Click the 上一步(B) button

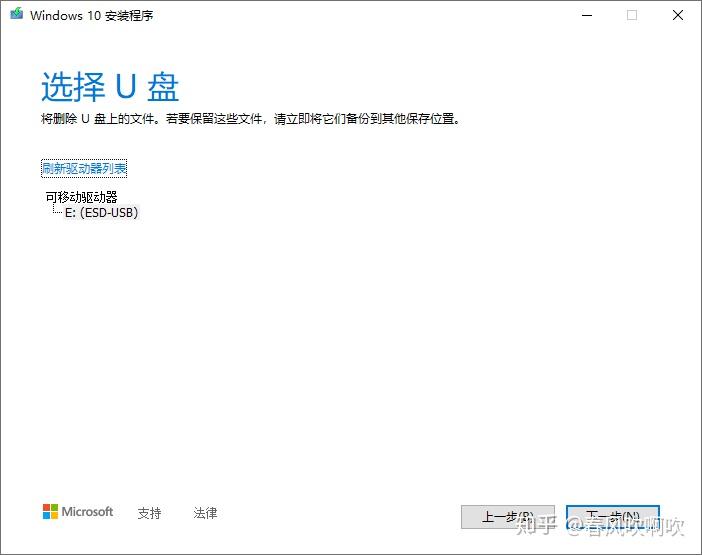(508, 517)
